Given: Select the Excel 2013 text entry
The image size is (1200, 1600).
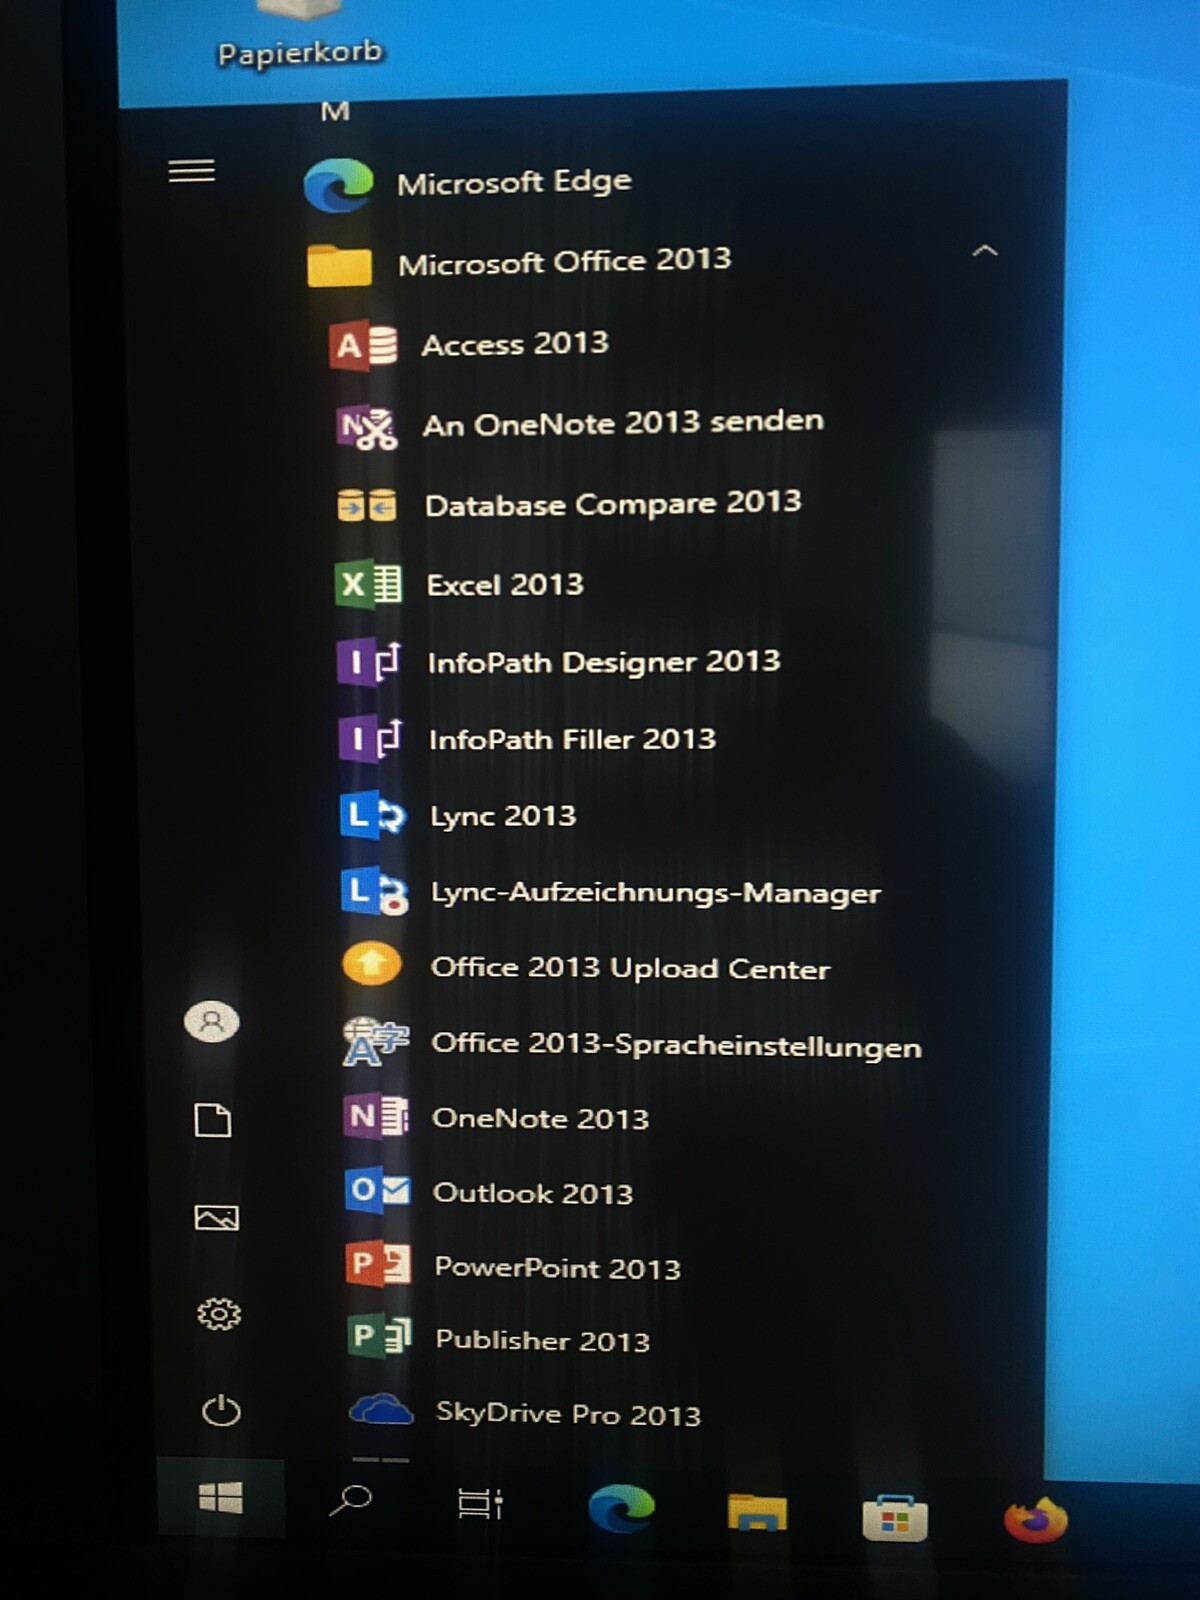Looking at the screenshot, I should [x=505, y=584].
